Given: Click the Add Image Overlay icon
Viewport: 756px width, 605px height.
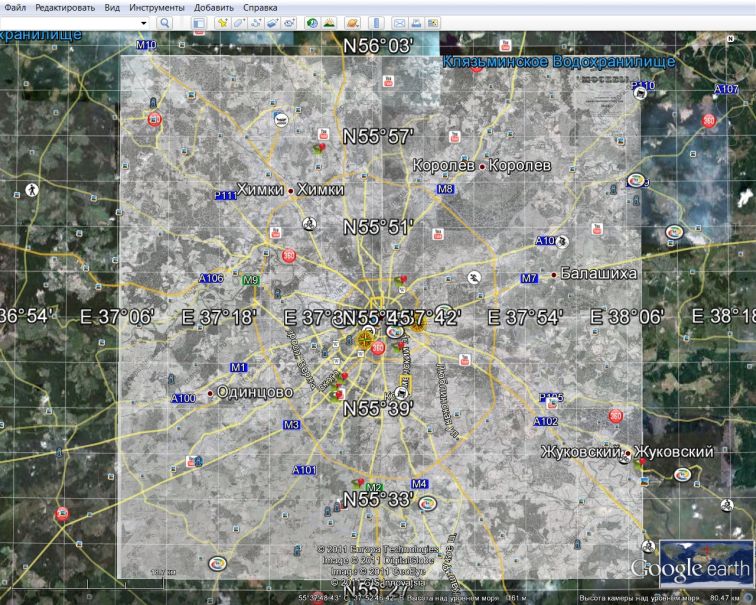Looking at the screenshot, I should [273, 23].
